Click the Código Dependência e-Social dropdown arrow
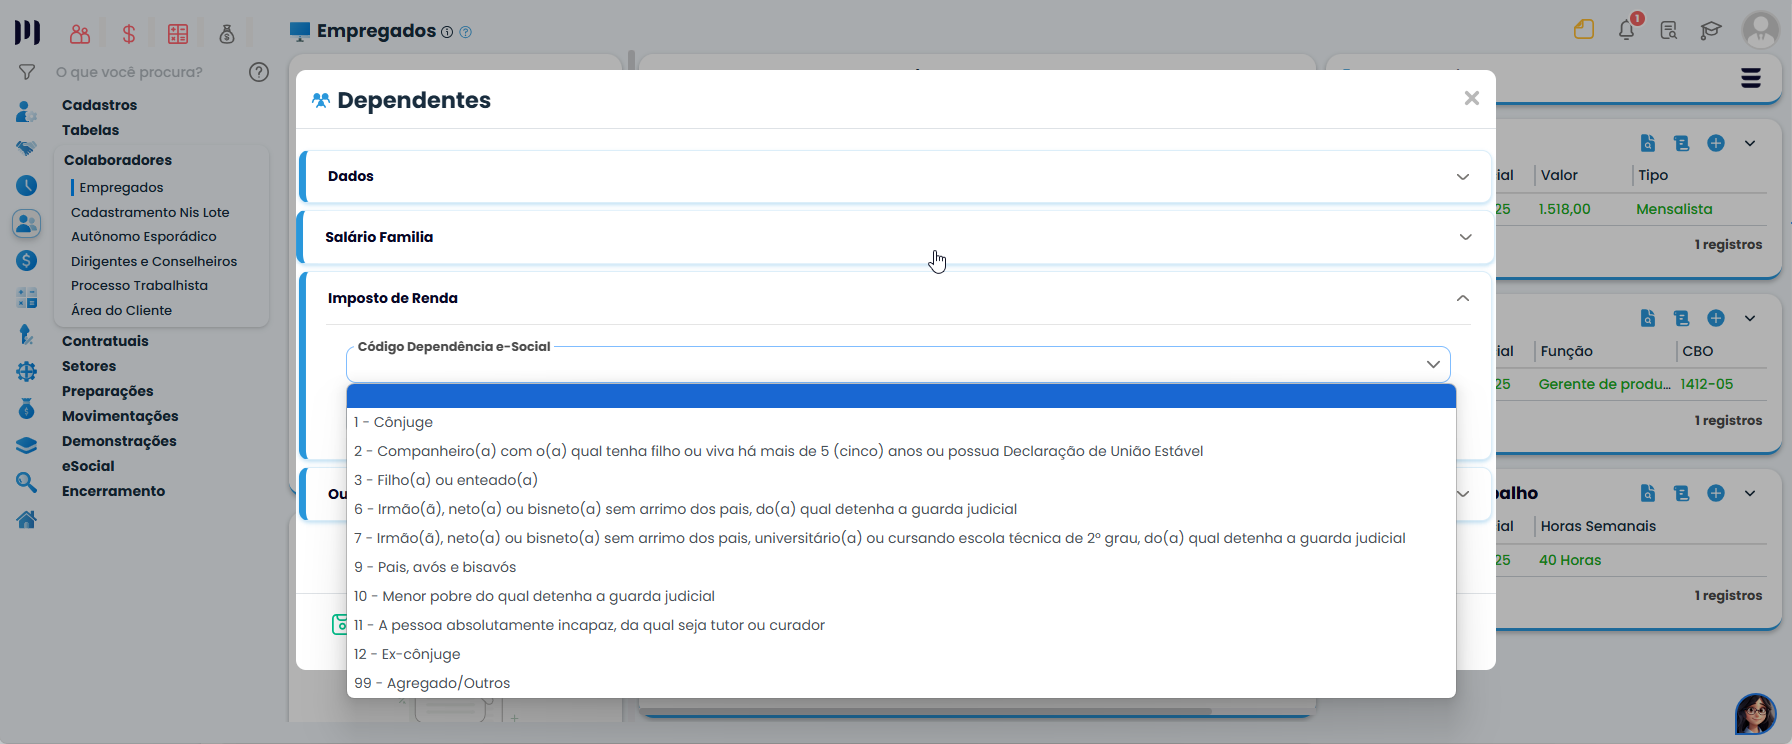1792x744 pixels. click(1433, 364)
